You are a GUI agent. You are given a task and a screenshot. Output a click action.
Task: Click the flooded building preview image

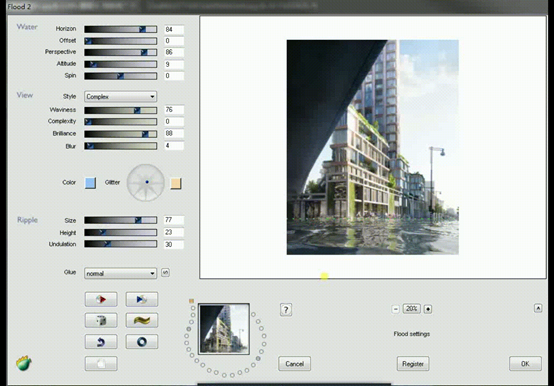[x=372, y=147]
